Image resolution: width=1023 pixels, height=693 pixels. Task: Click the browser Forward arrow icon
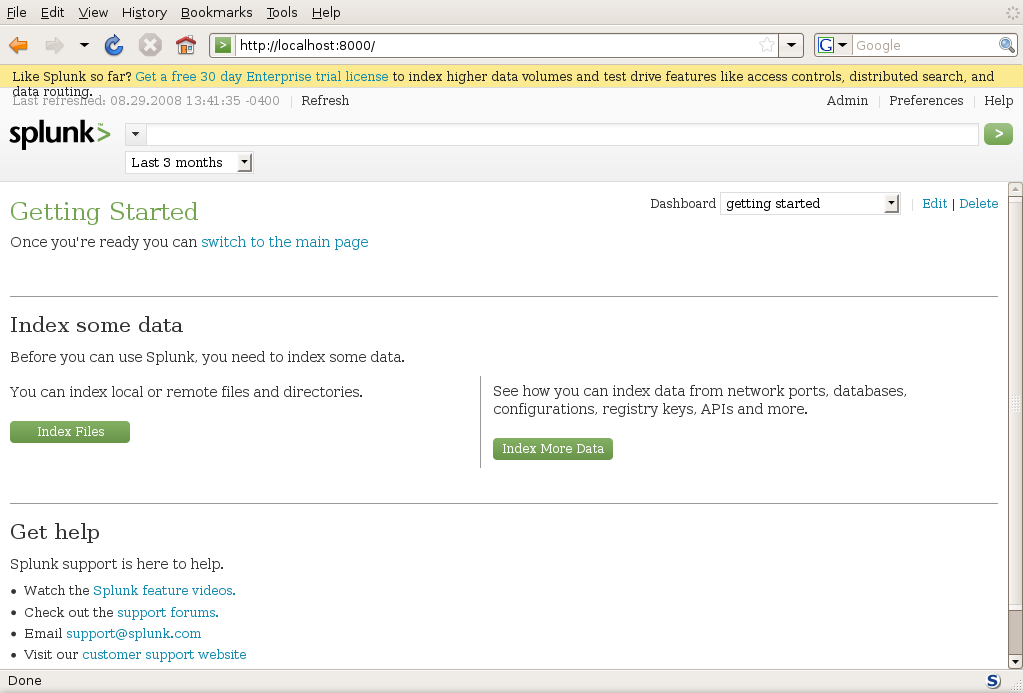coord(54,45)
